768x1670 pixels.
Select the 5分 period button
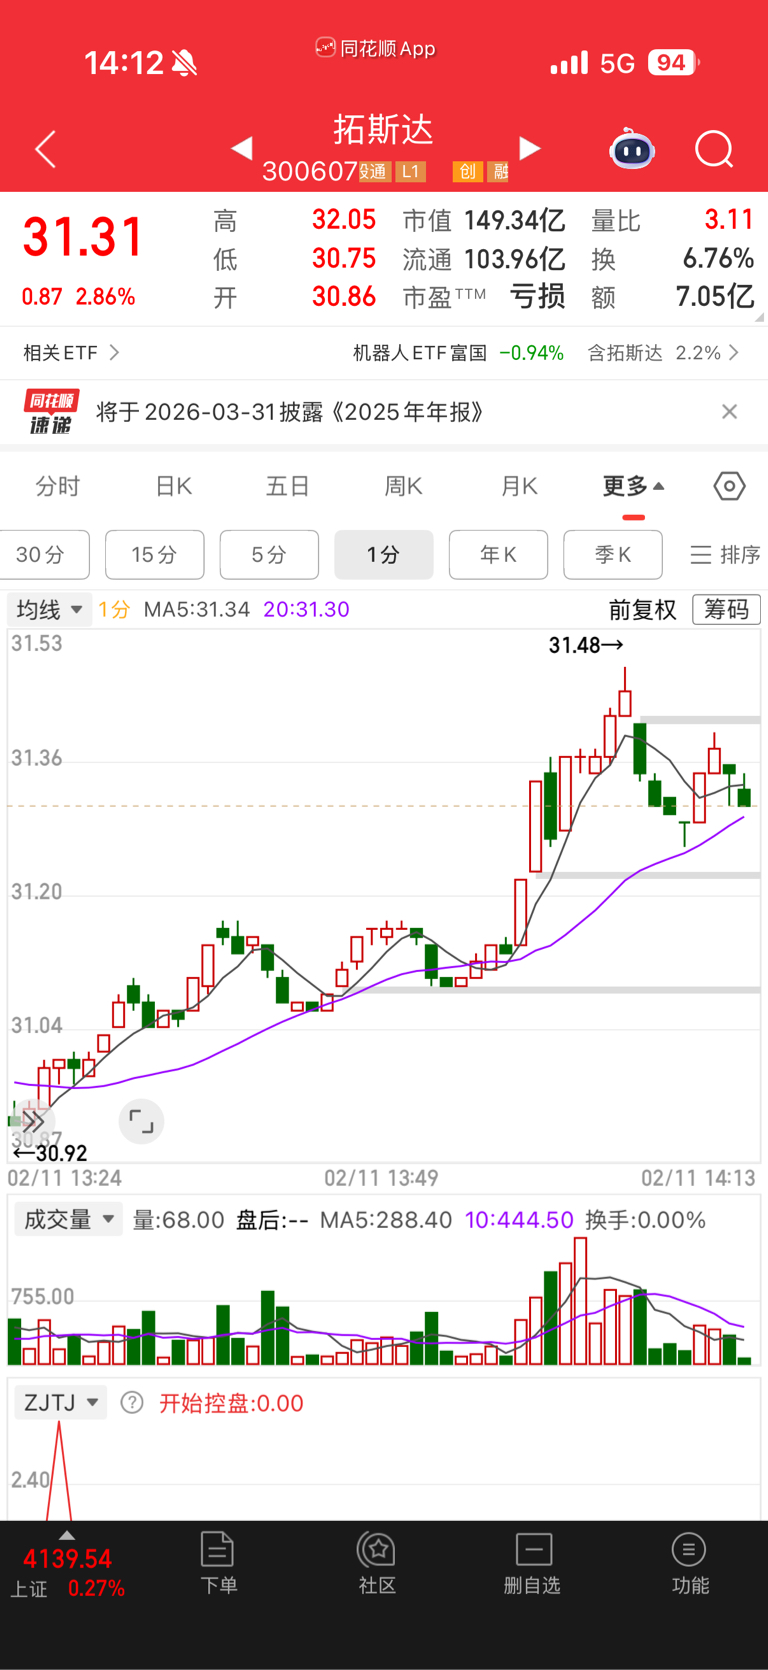coord(269,555)
